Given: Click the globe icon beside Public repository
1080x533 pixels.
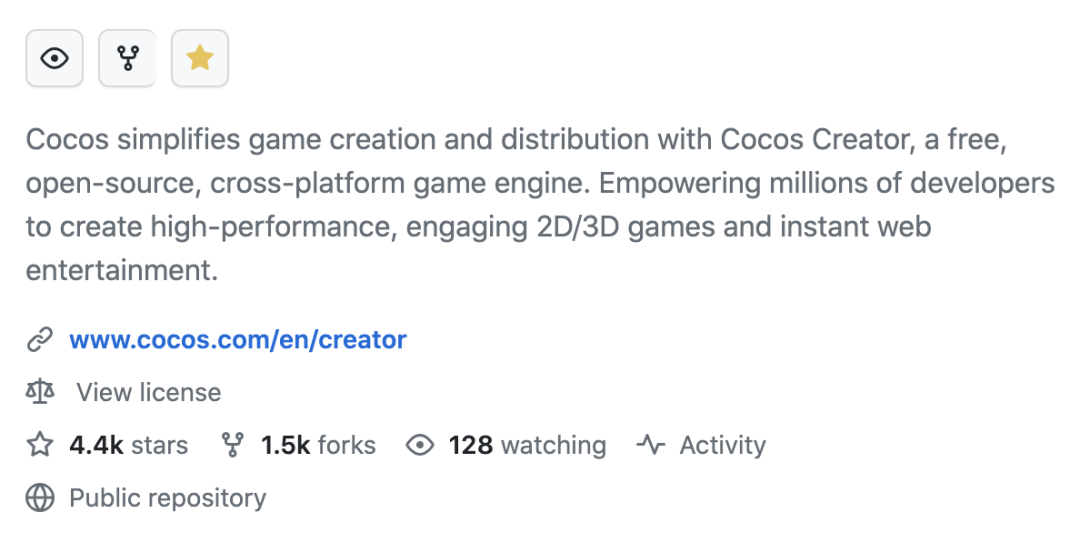Looking at the screenshot, I should pos(40,498).
